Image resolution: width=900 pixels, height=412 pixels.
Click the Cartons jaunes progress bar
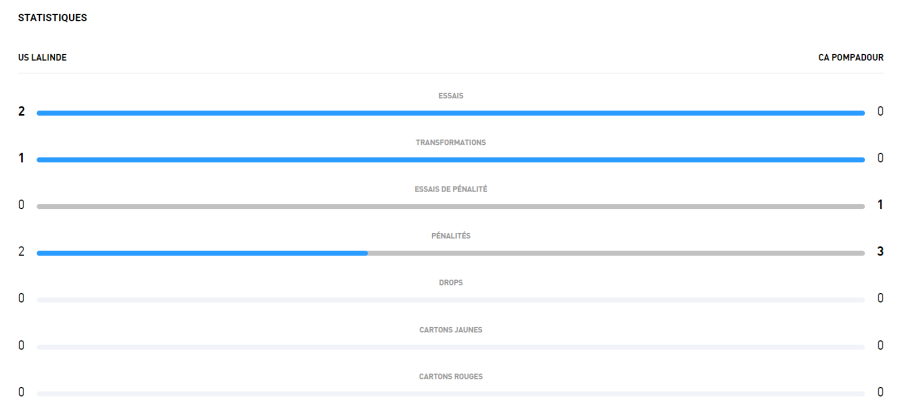coord(450,347)
